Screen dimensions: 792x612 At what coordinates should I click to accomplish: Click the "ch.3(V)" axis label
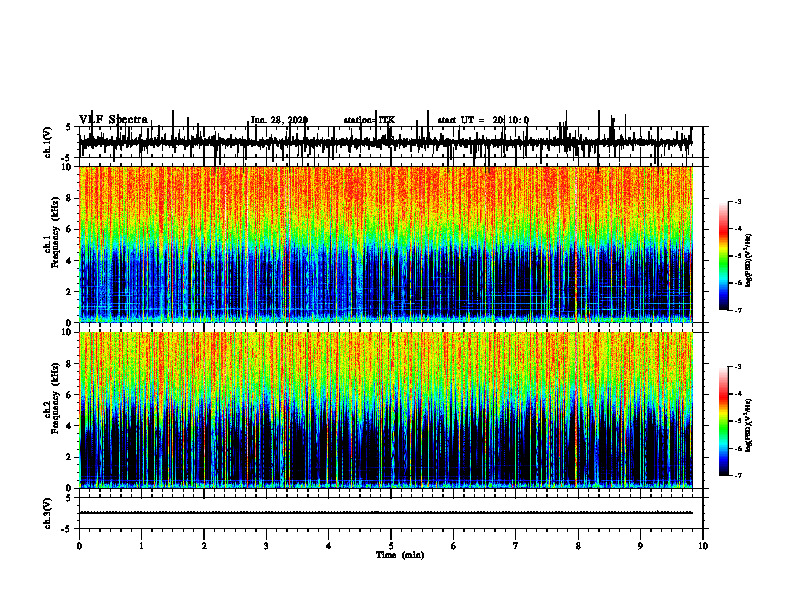(47, 513)
